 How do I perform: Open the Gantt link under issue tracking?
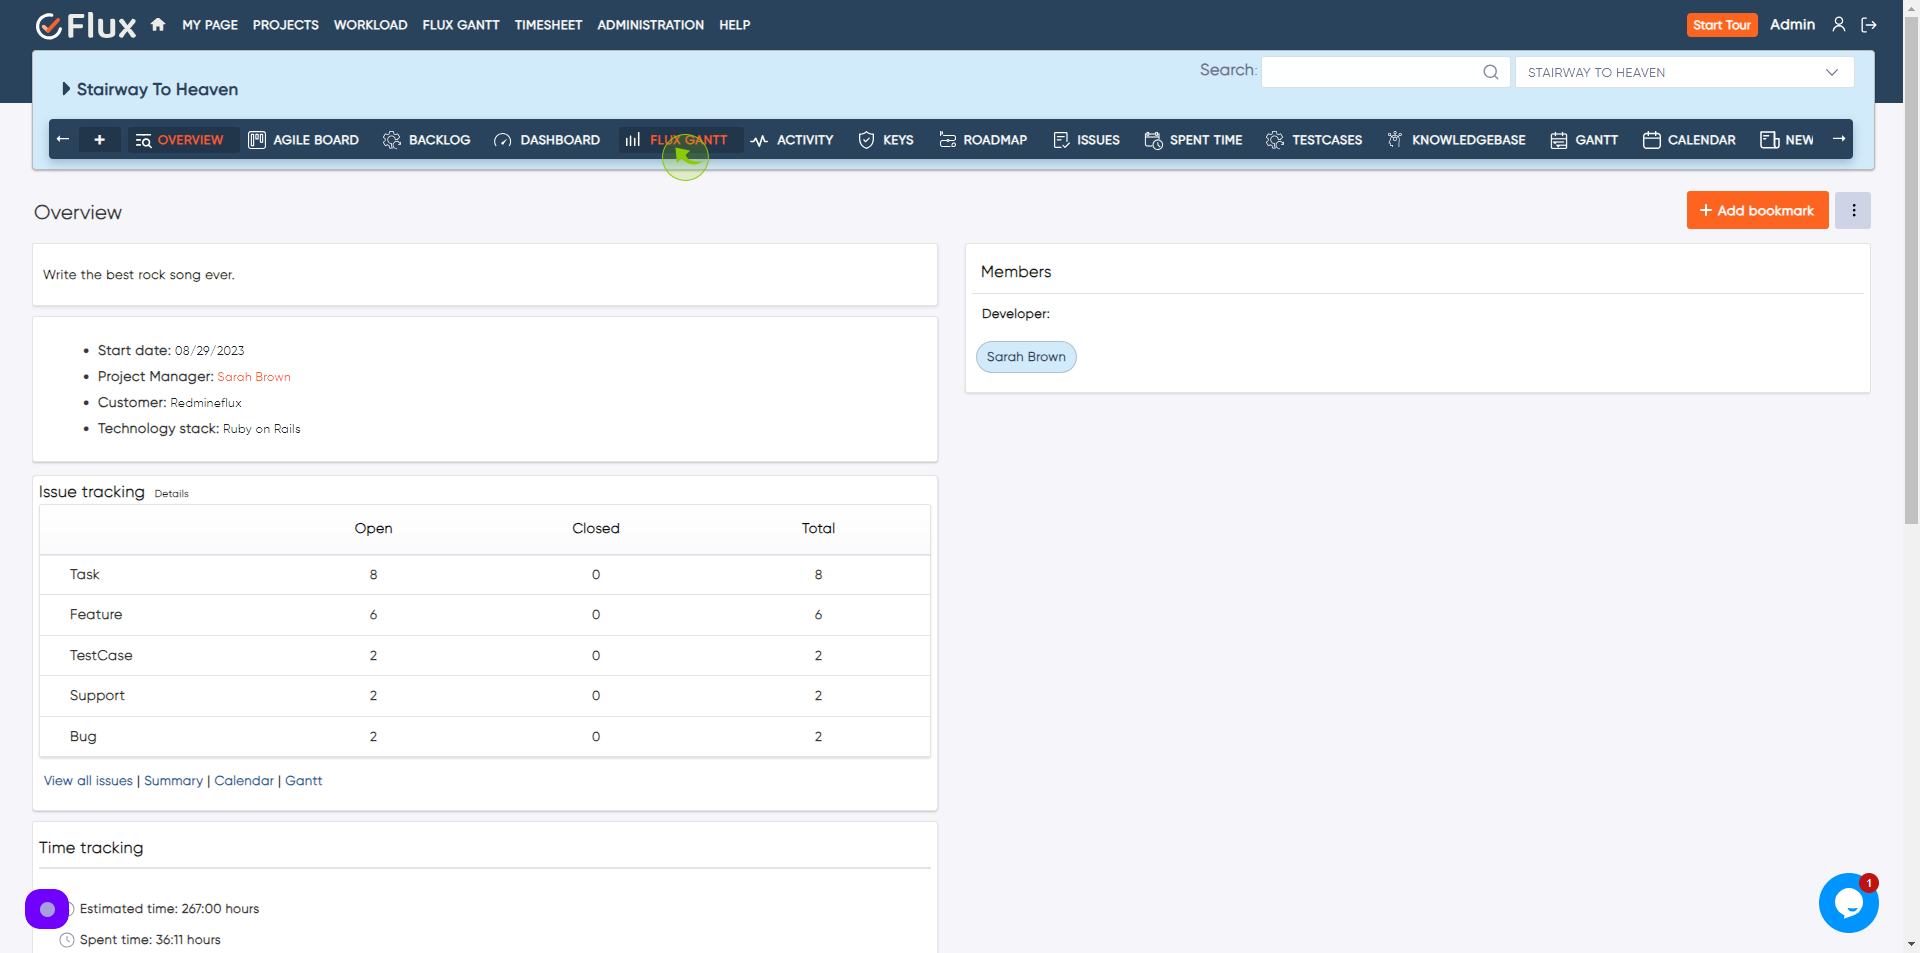304,781
